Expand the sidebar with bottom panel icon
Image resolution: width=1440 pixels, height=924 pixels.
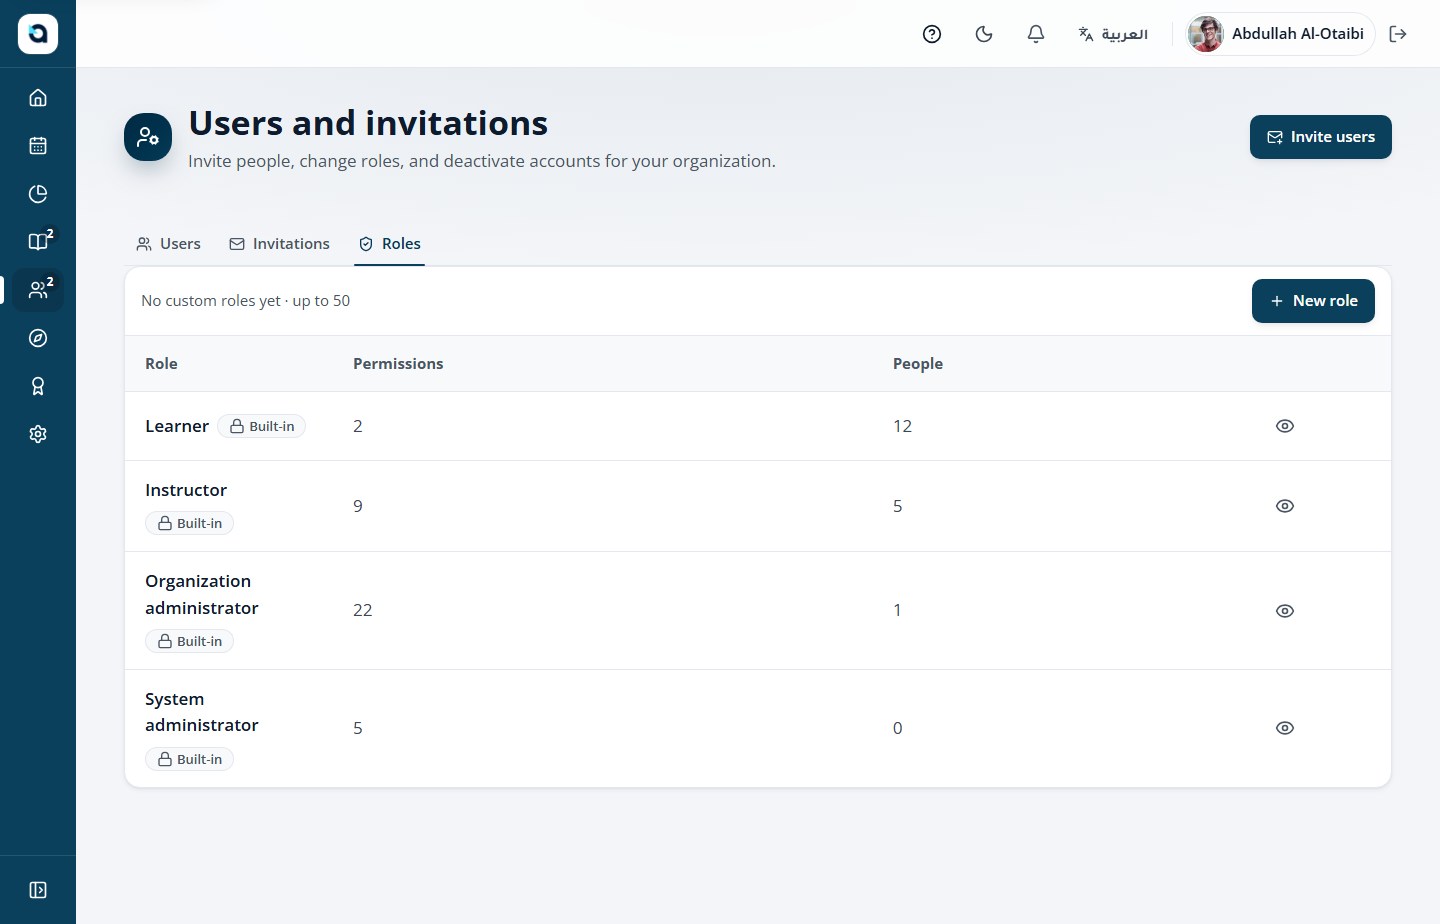click(38, 890)
